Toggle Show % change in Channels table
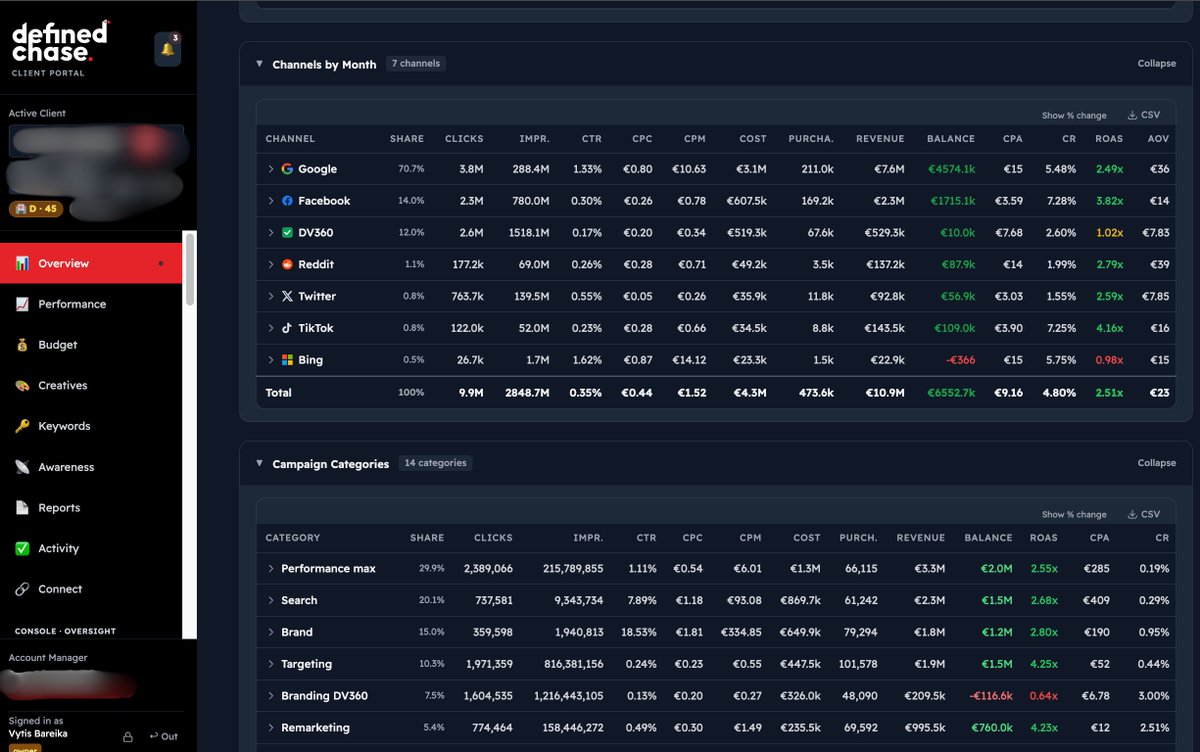1200x752 pixels. [1074, 116]
